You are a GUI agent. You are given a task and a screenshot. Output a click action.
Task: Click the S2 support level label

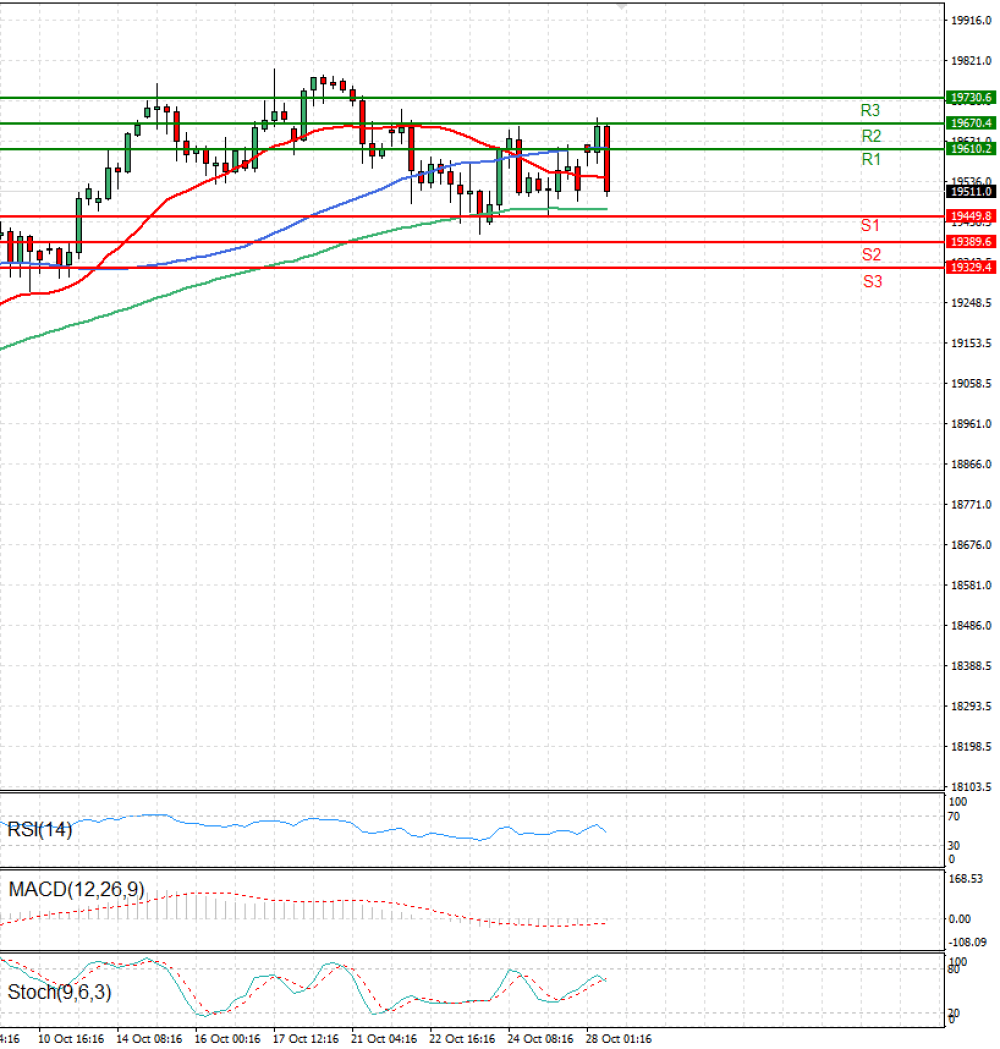(x=871, y=254)
